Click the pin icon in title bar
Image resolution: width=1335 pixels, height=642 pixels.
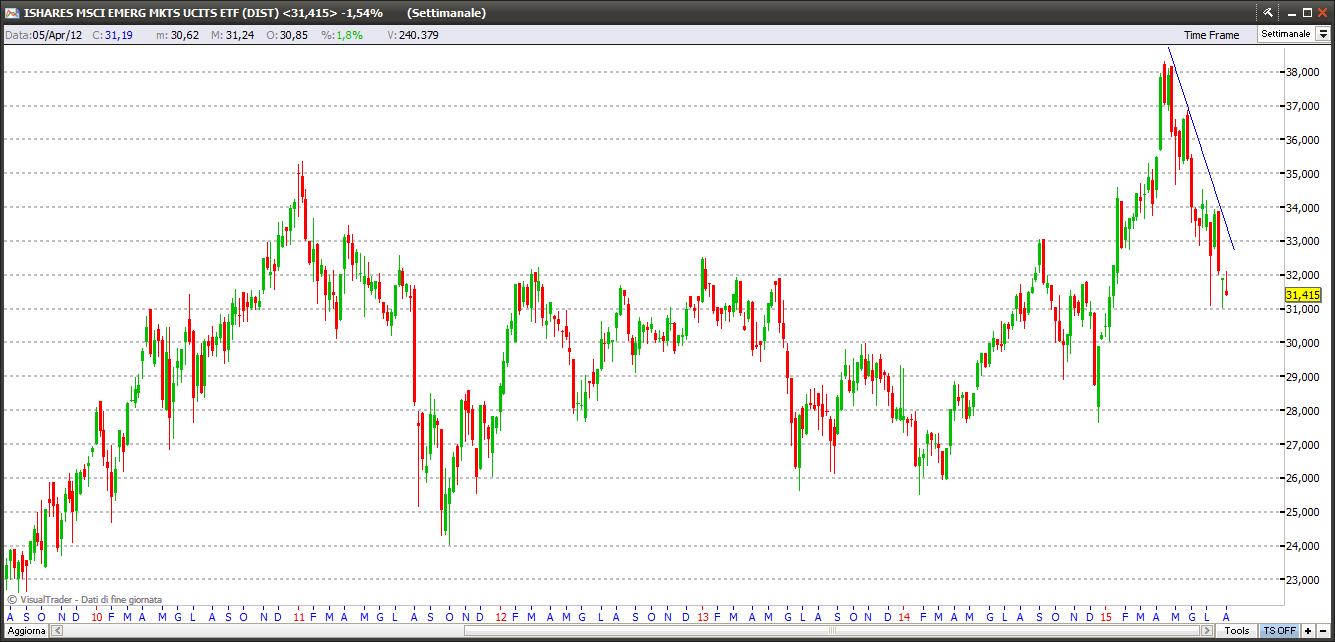[x=1267, y=12]
